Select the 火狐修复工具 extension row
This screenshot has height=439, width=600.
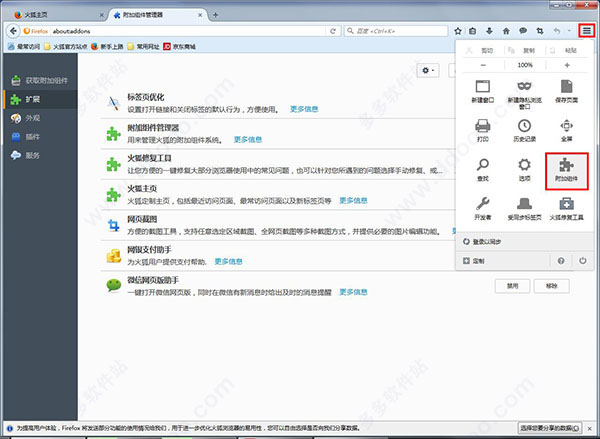(278, 164)
